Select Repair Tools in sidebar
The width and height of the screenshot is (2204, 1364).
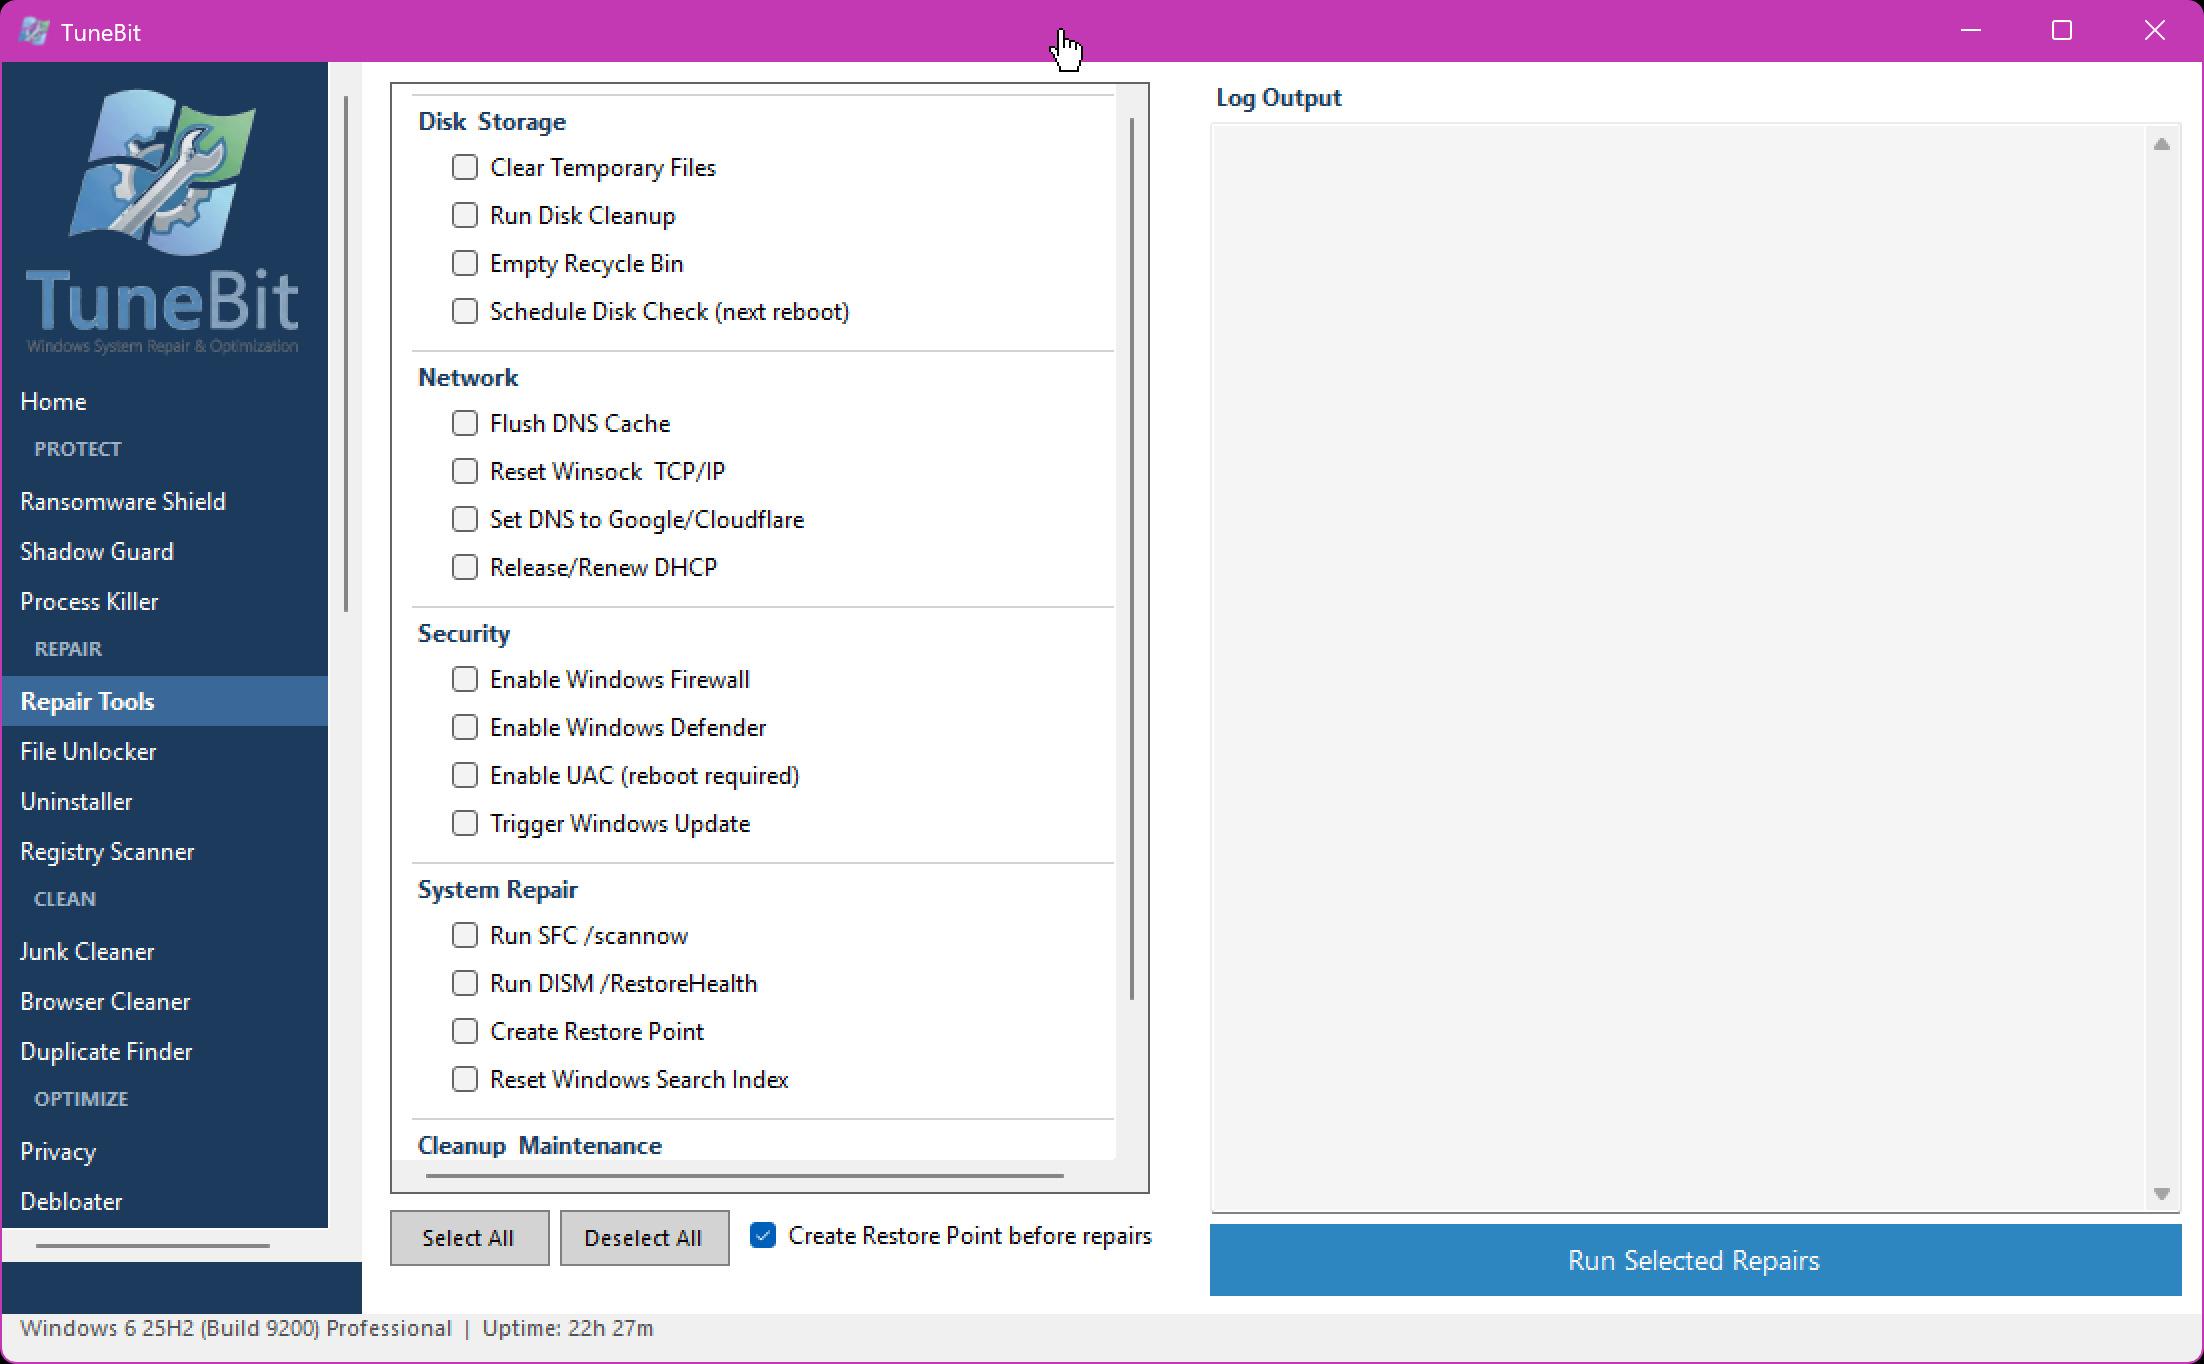pos(165,701)
